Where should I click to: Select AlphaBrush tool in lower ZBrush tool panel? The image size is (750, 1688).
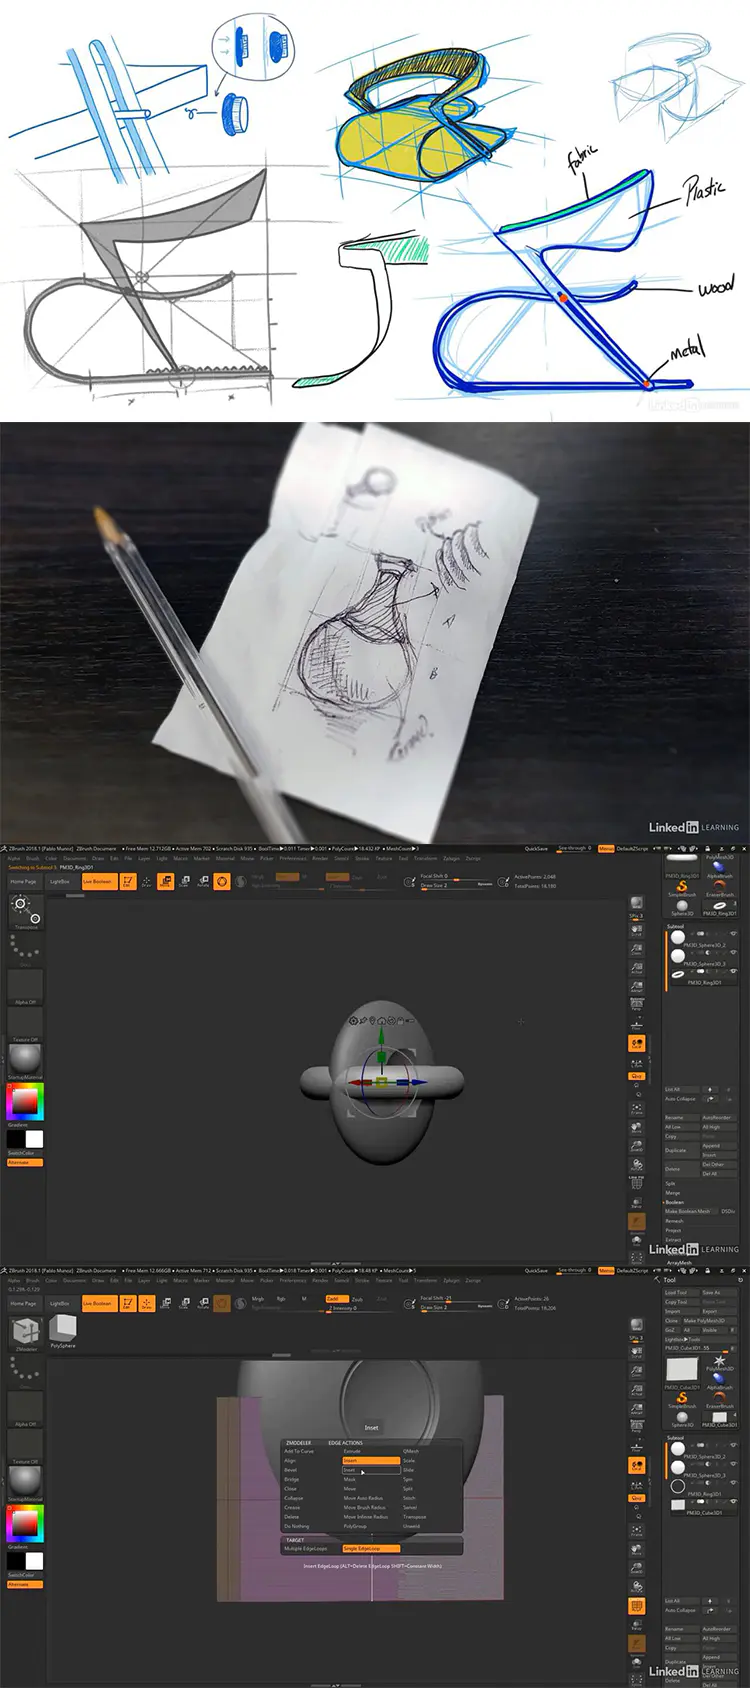(720, 1380)
